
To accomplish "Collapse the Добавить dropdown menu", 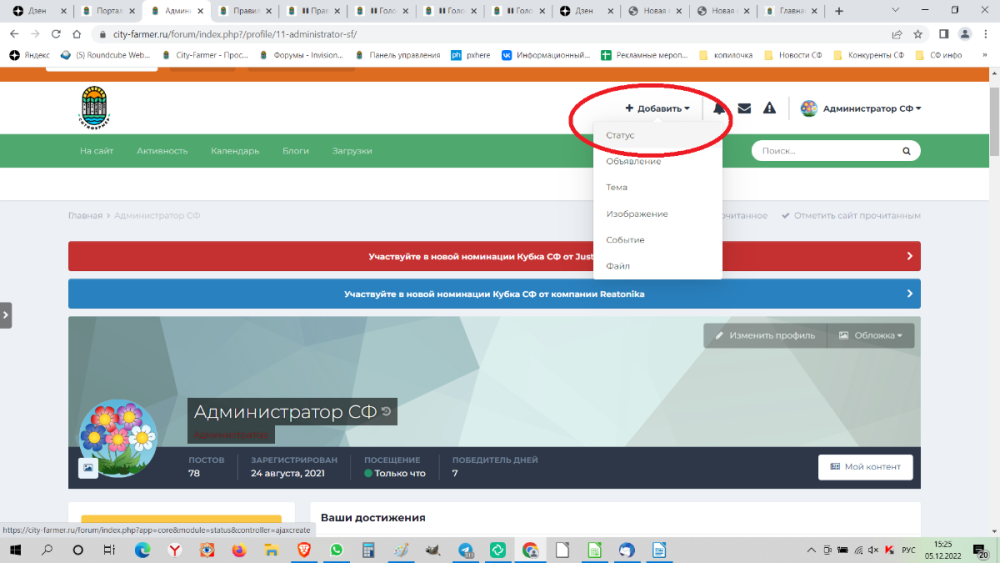I will point(657,108).
